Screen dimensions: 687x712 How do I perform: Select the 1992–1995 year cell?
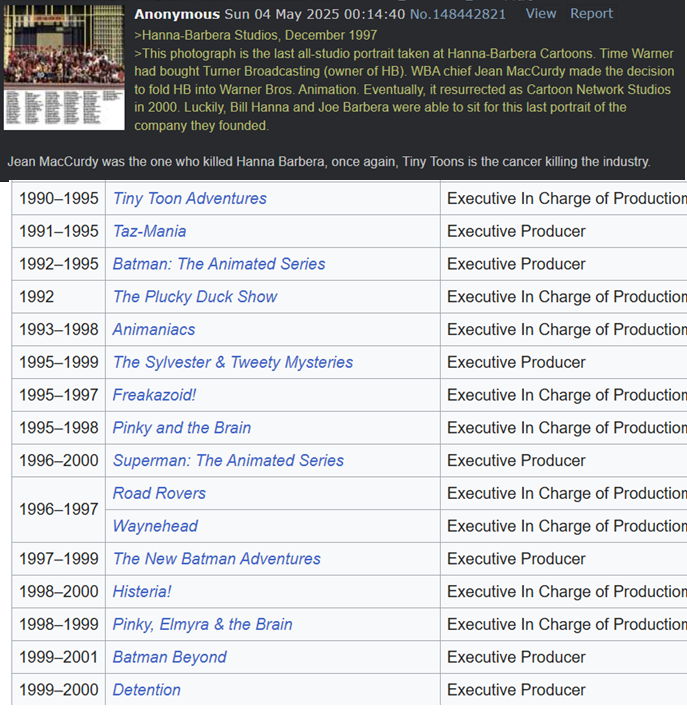pos(59,264)
